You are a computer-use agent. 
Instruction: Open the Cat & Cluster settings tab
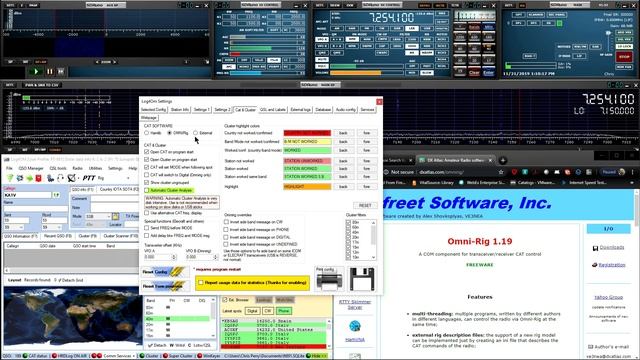[245, 110]
